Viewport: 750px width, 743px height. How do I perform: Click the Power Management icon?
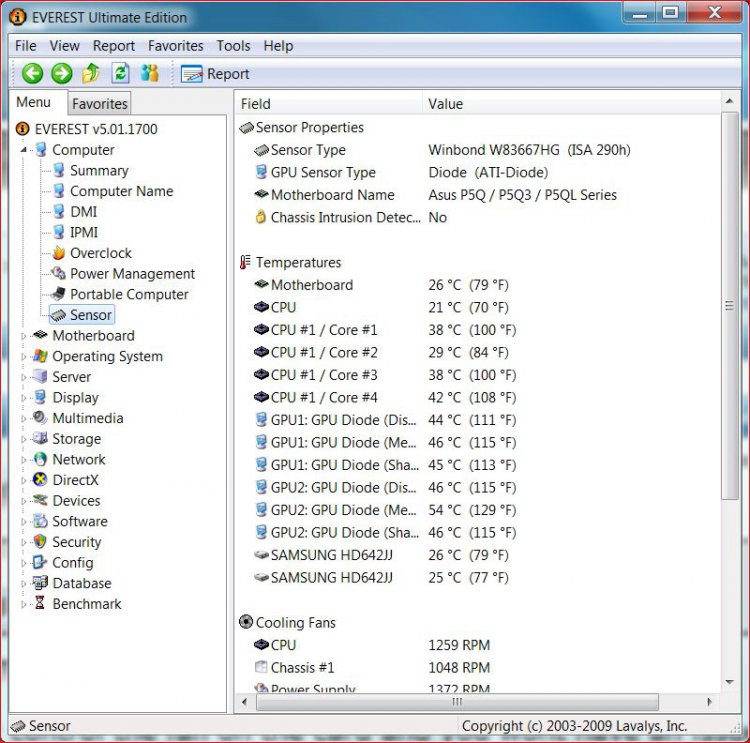point(59,273)
